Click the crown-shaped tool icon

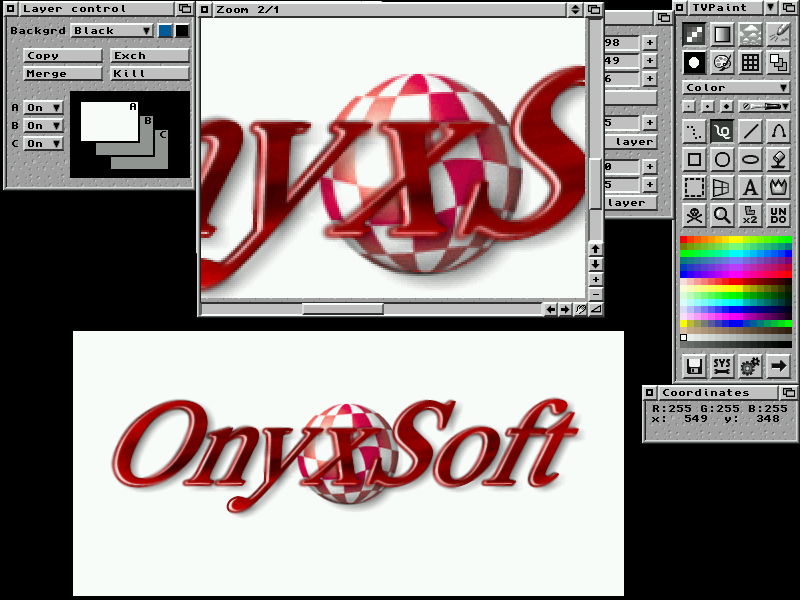(x=778, y=188)
